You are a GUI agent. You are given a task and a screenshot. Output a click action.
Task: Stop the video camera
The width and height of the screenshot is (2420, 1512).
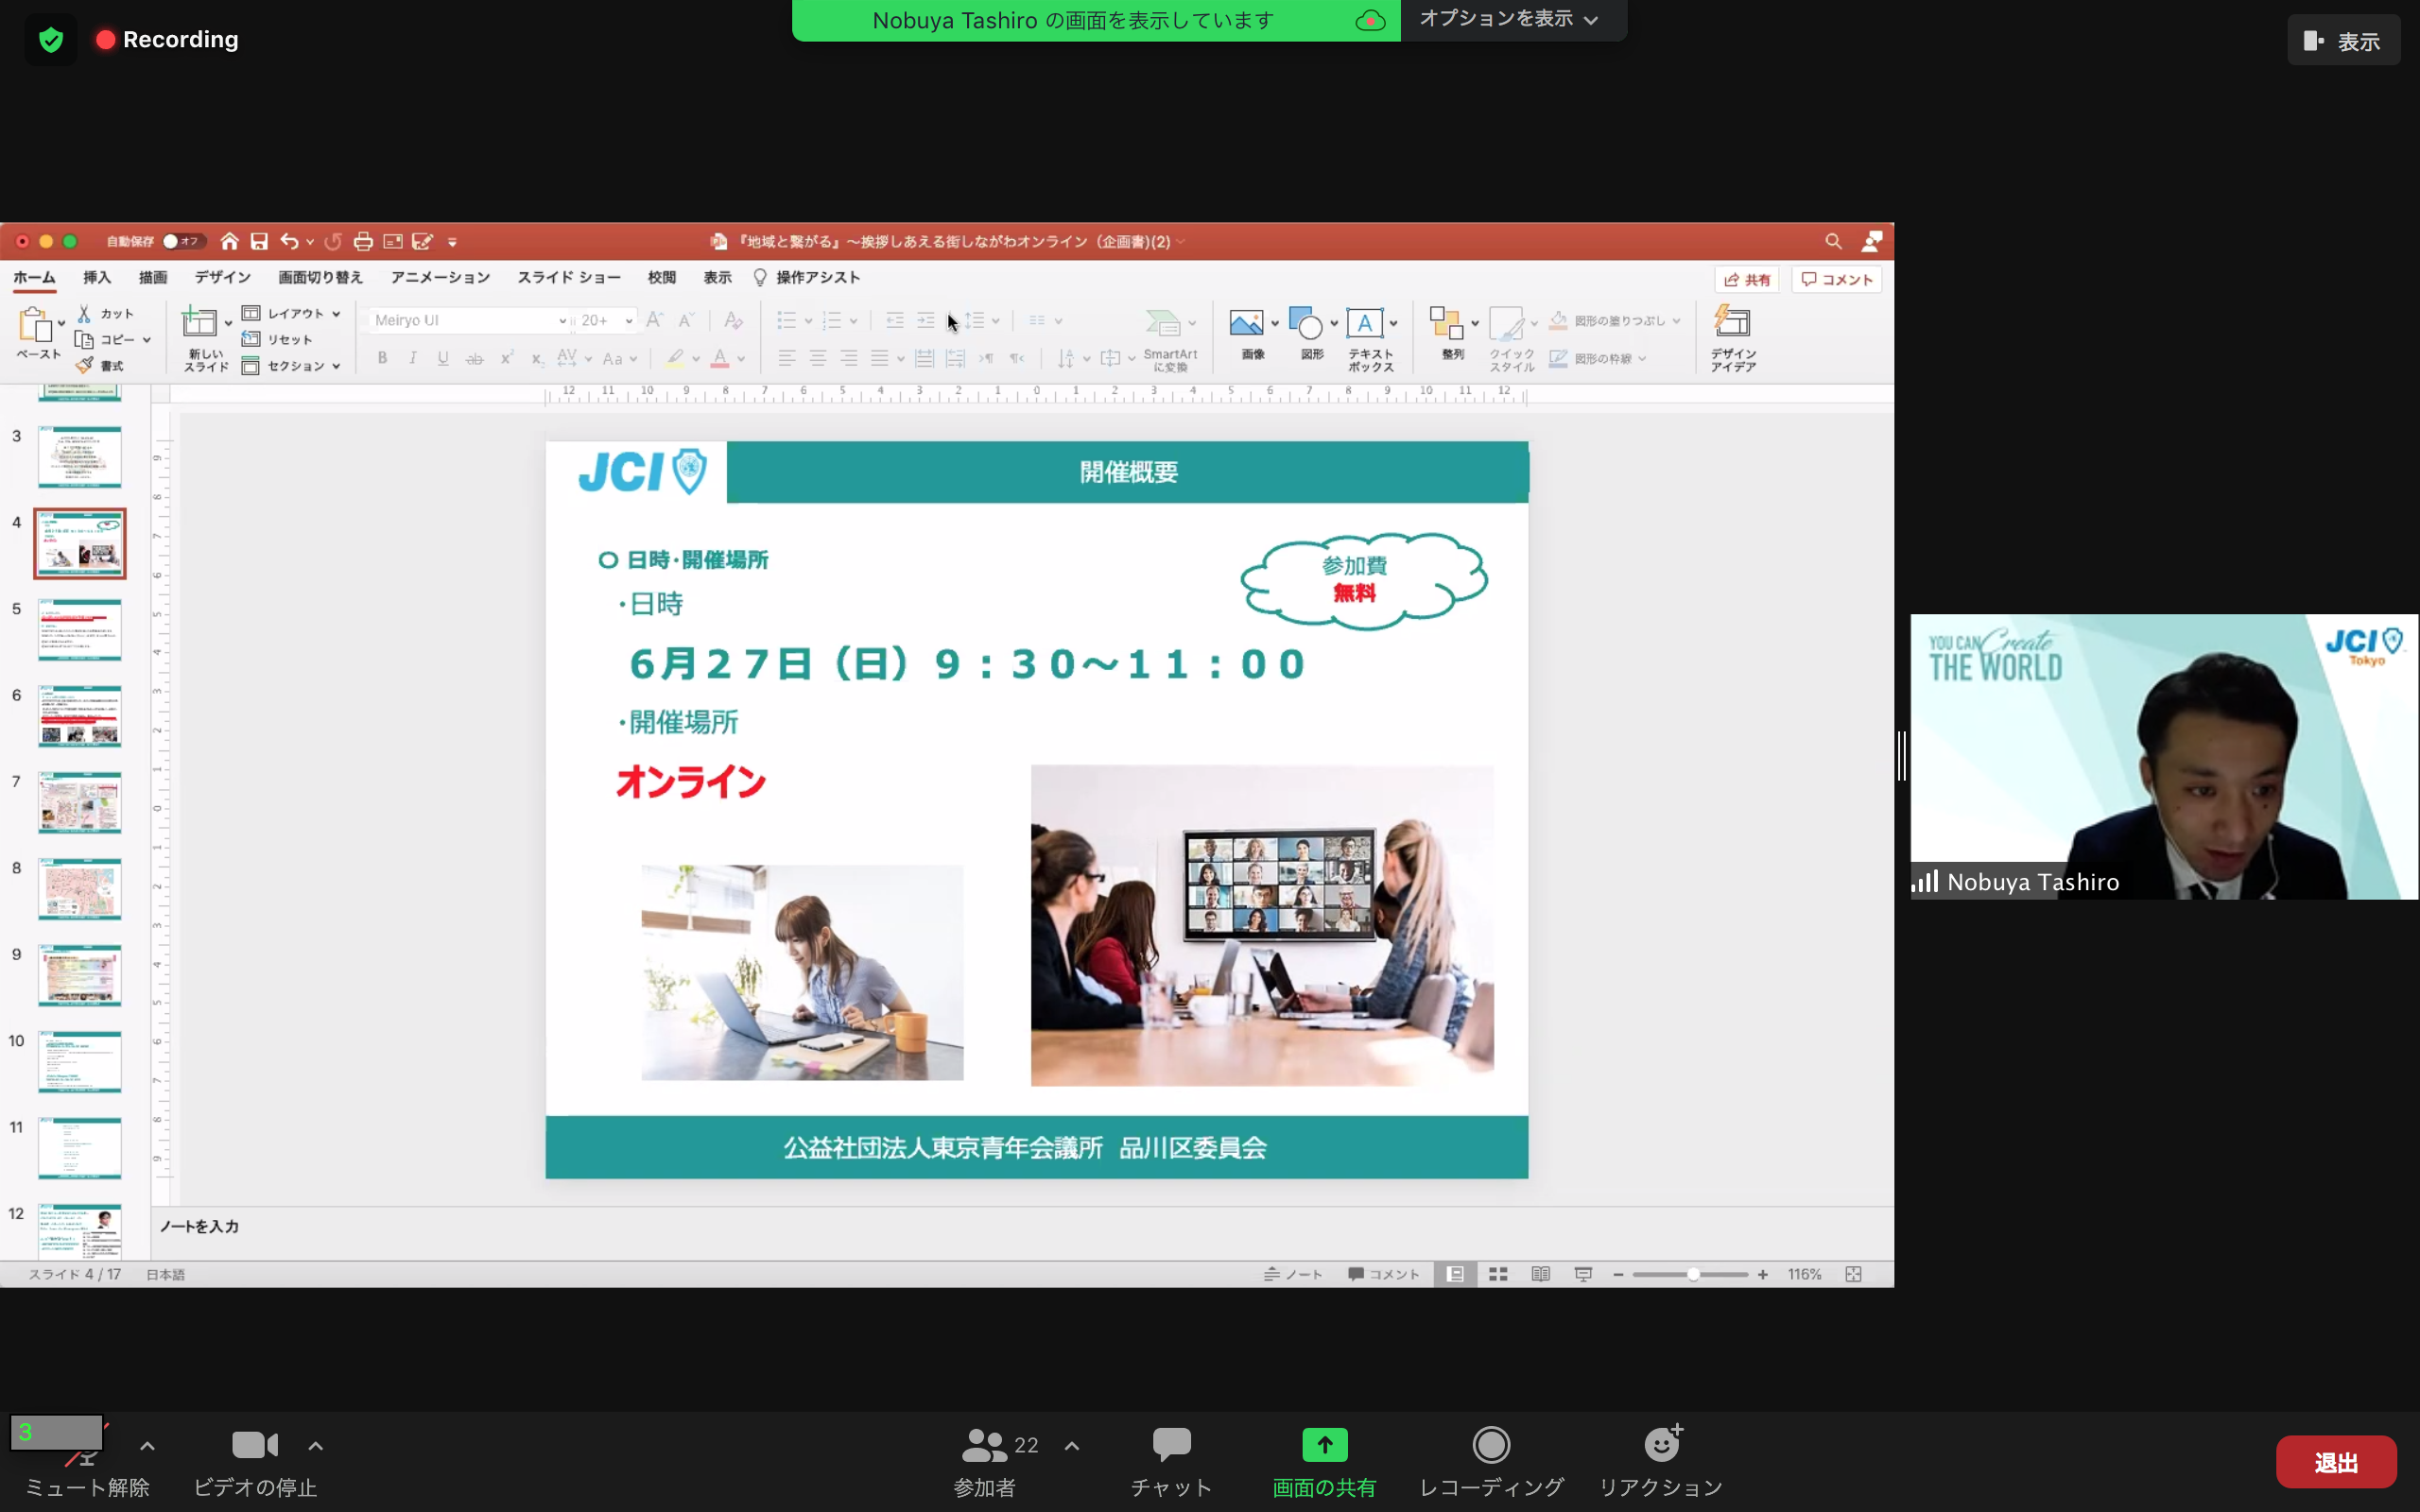pos(254,1444)
